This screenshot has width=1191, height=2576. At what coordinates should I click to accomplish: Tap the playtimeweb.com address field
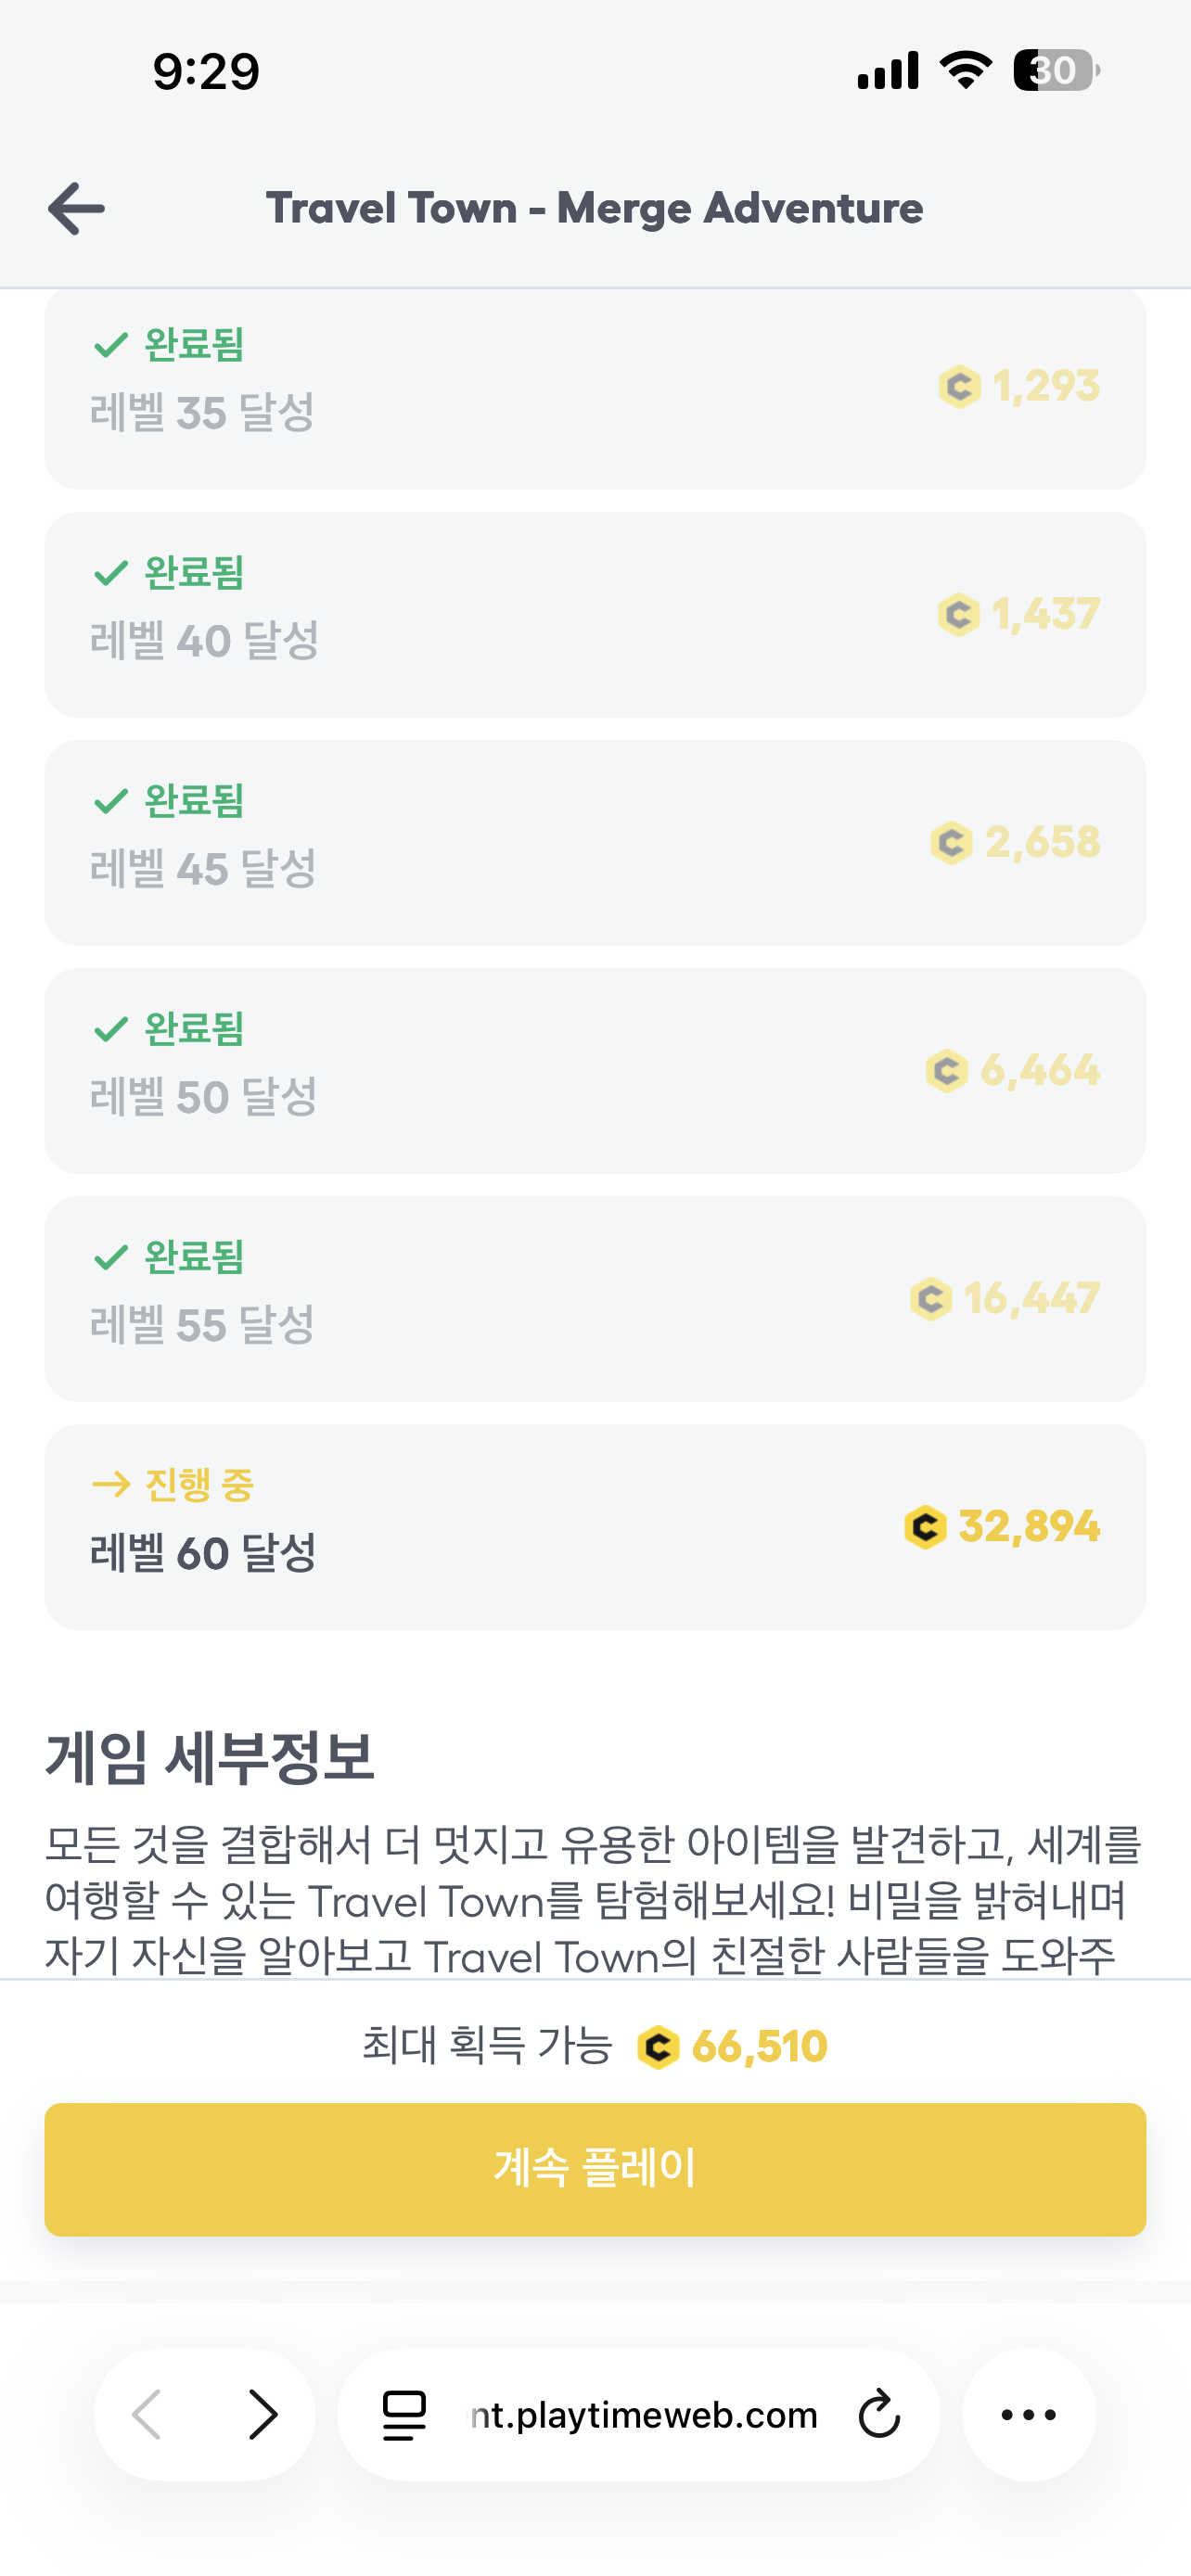(643, 2414)
